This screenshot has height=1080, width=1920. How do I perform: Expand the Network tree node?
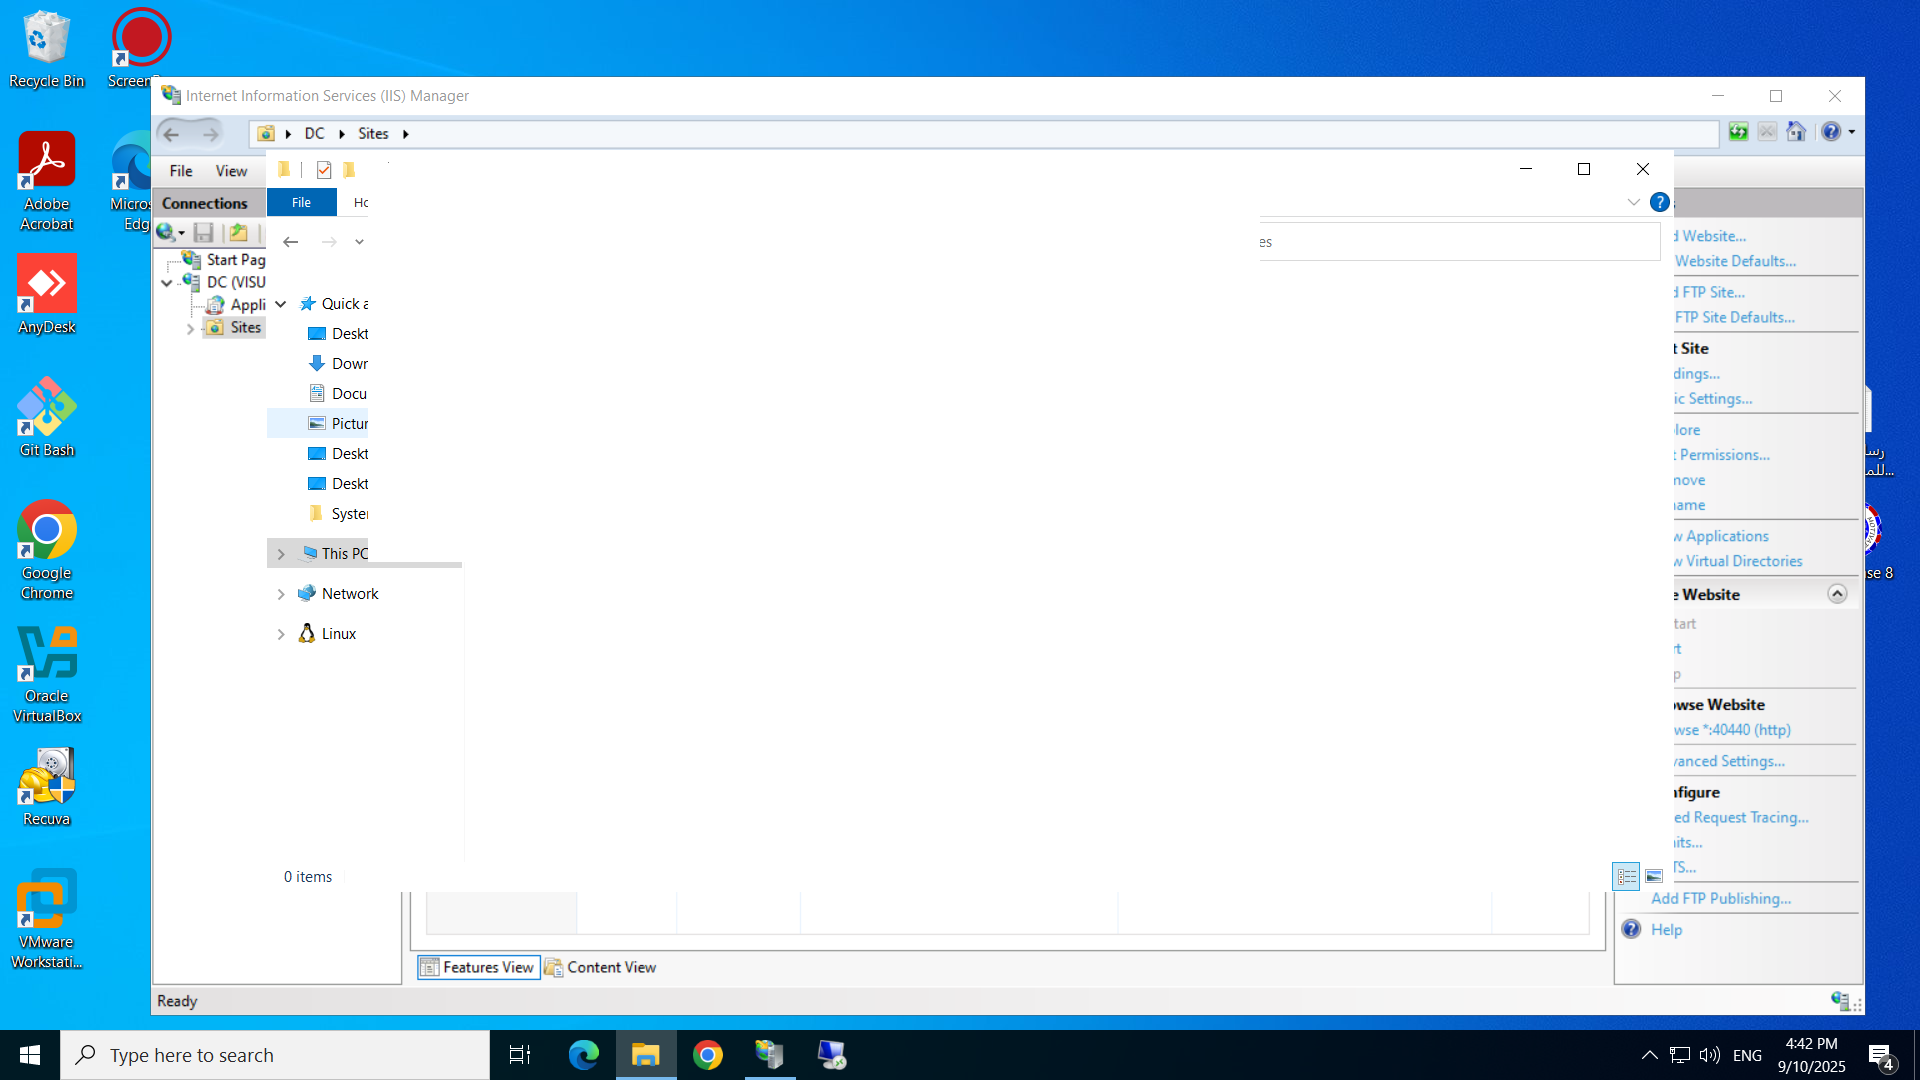[281, 594]
